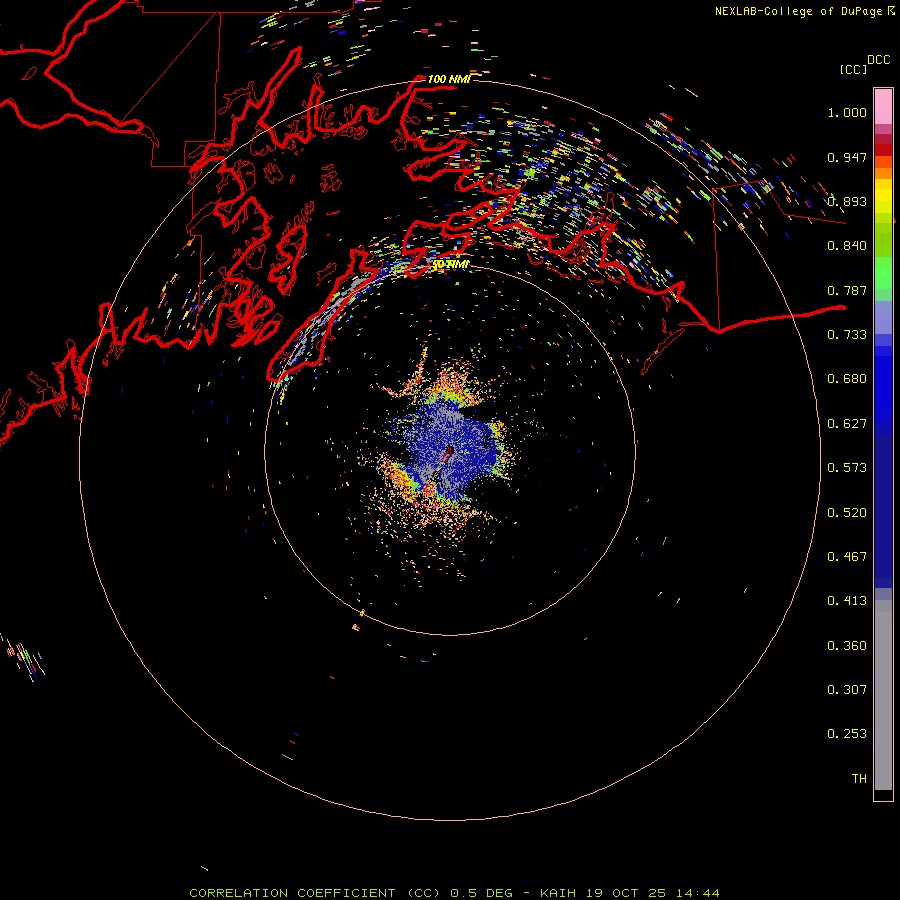Click the TH threshold label
Image resolution: width=900 pixels, height=900 pixels.
click(x=859, y=779)
